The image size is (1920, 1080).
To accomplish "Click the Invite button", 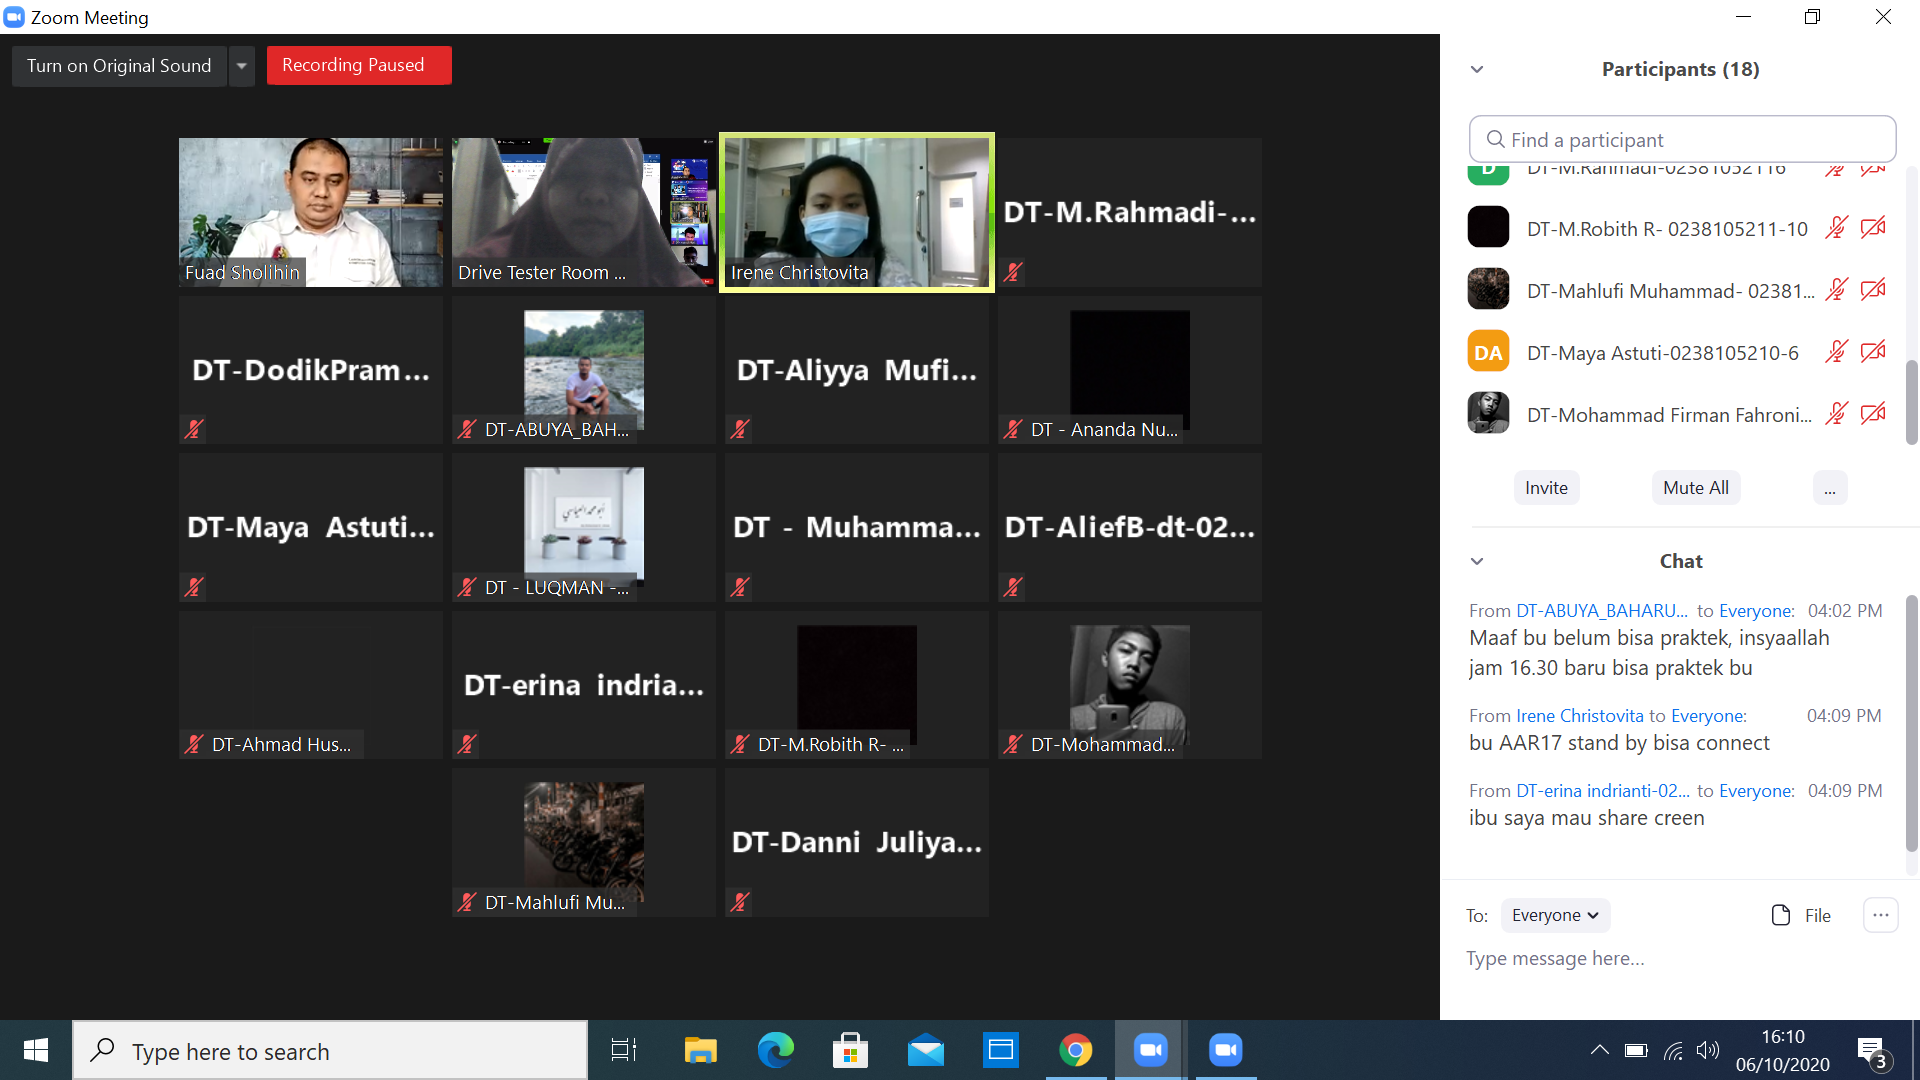I will click(x=1546, y=488).
